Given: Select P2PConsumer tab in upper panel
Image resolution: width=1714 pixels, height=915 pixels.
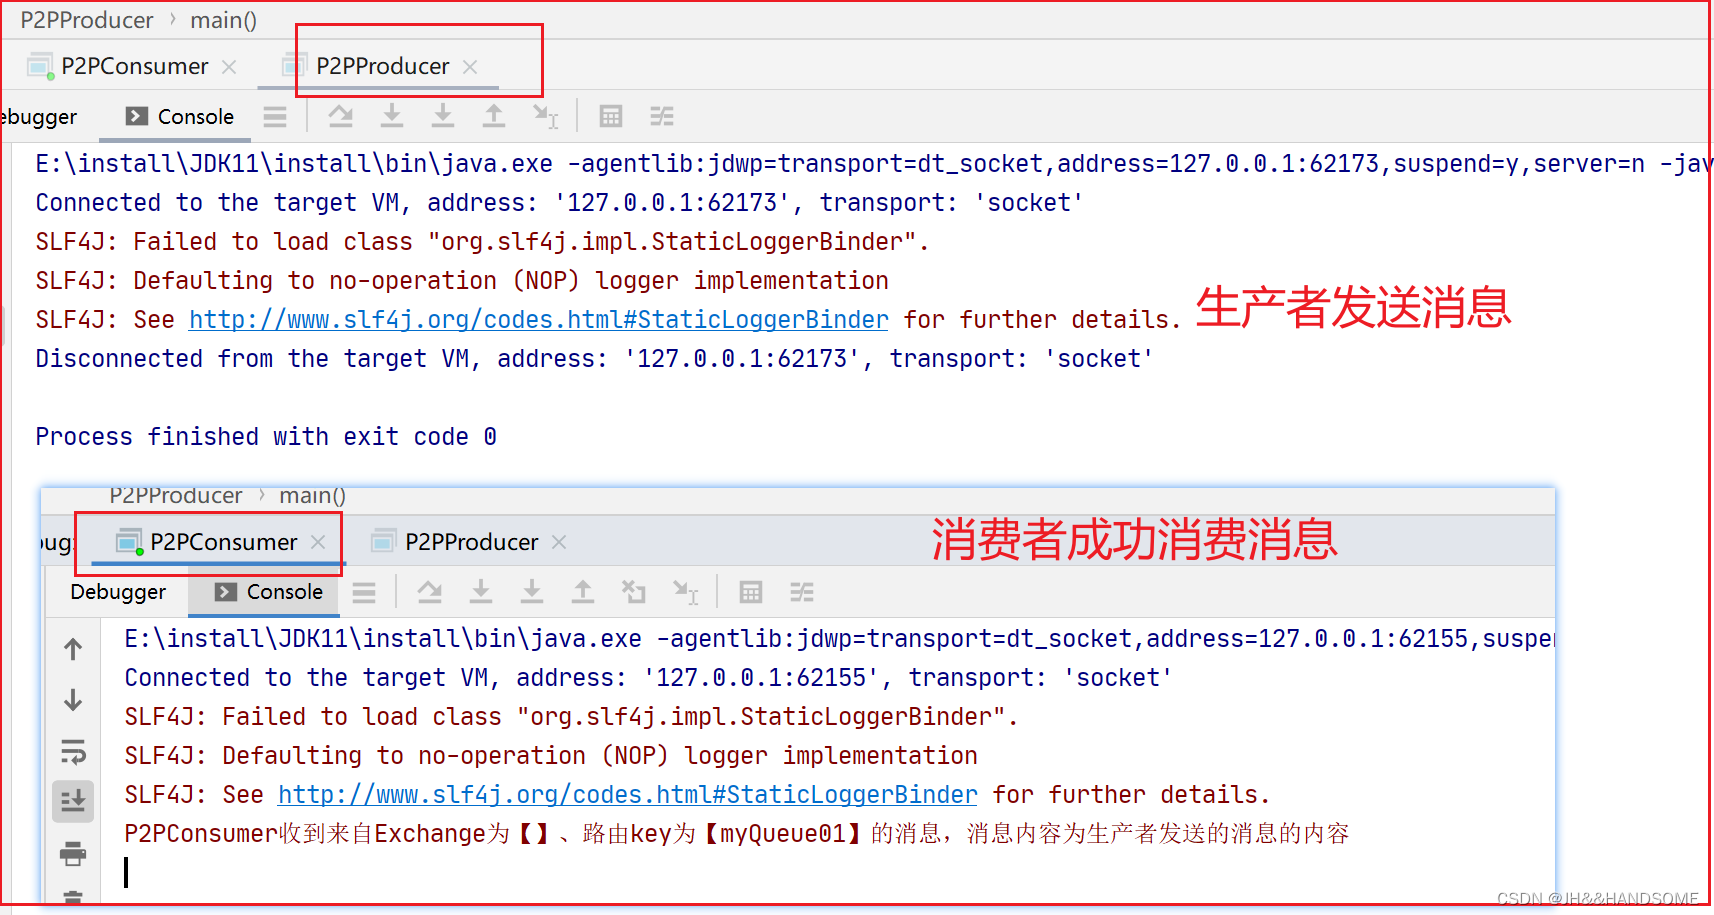Looking at the screenshot, I should 134,66.
